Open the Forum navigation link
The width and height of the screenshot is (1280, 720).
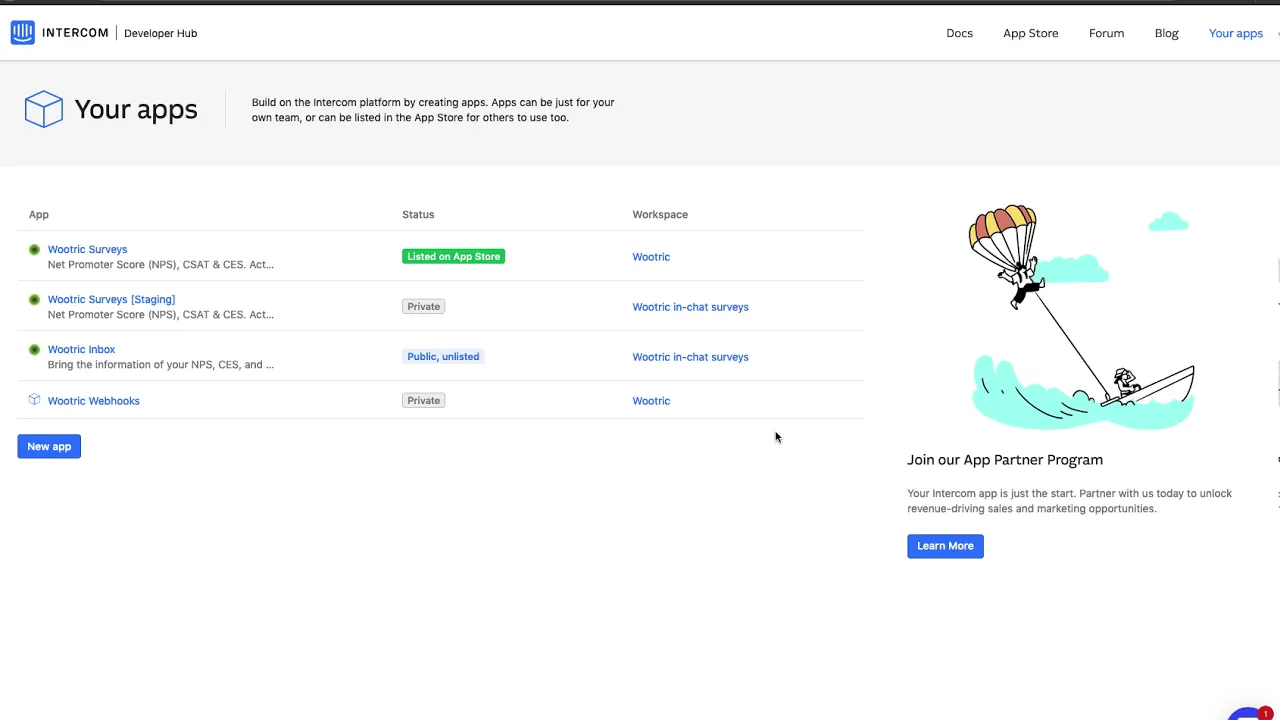1106,33
